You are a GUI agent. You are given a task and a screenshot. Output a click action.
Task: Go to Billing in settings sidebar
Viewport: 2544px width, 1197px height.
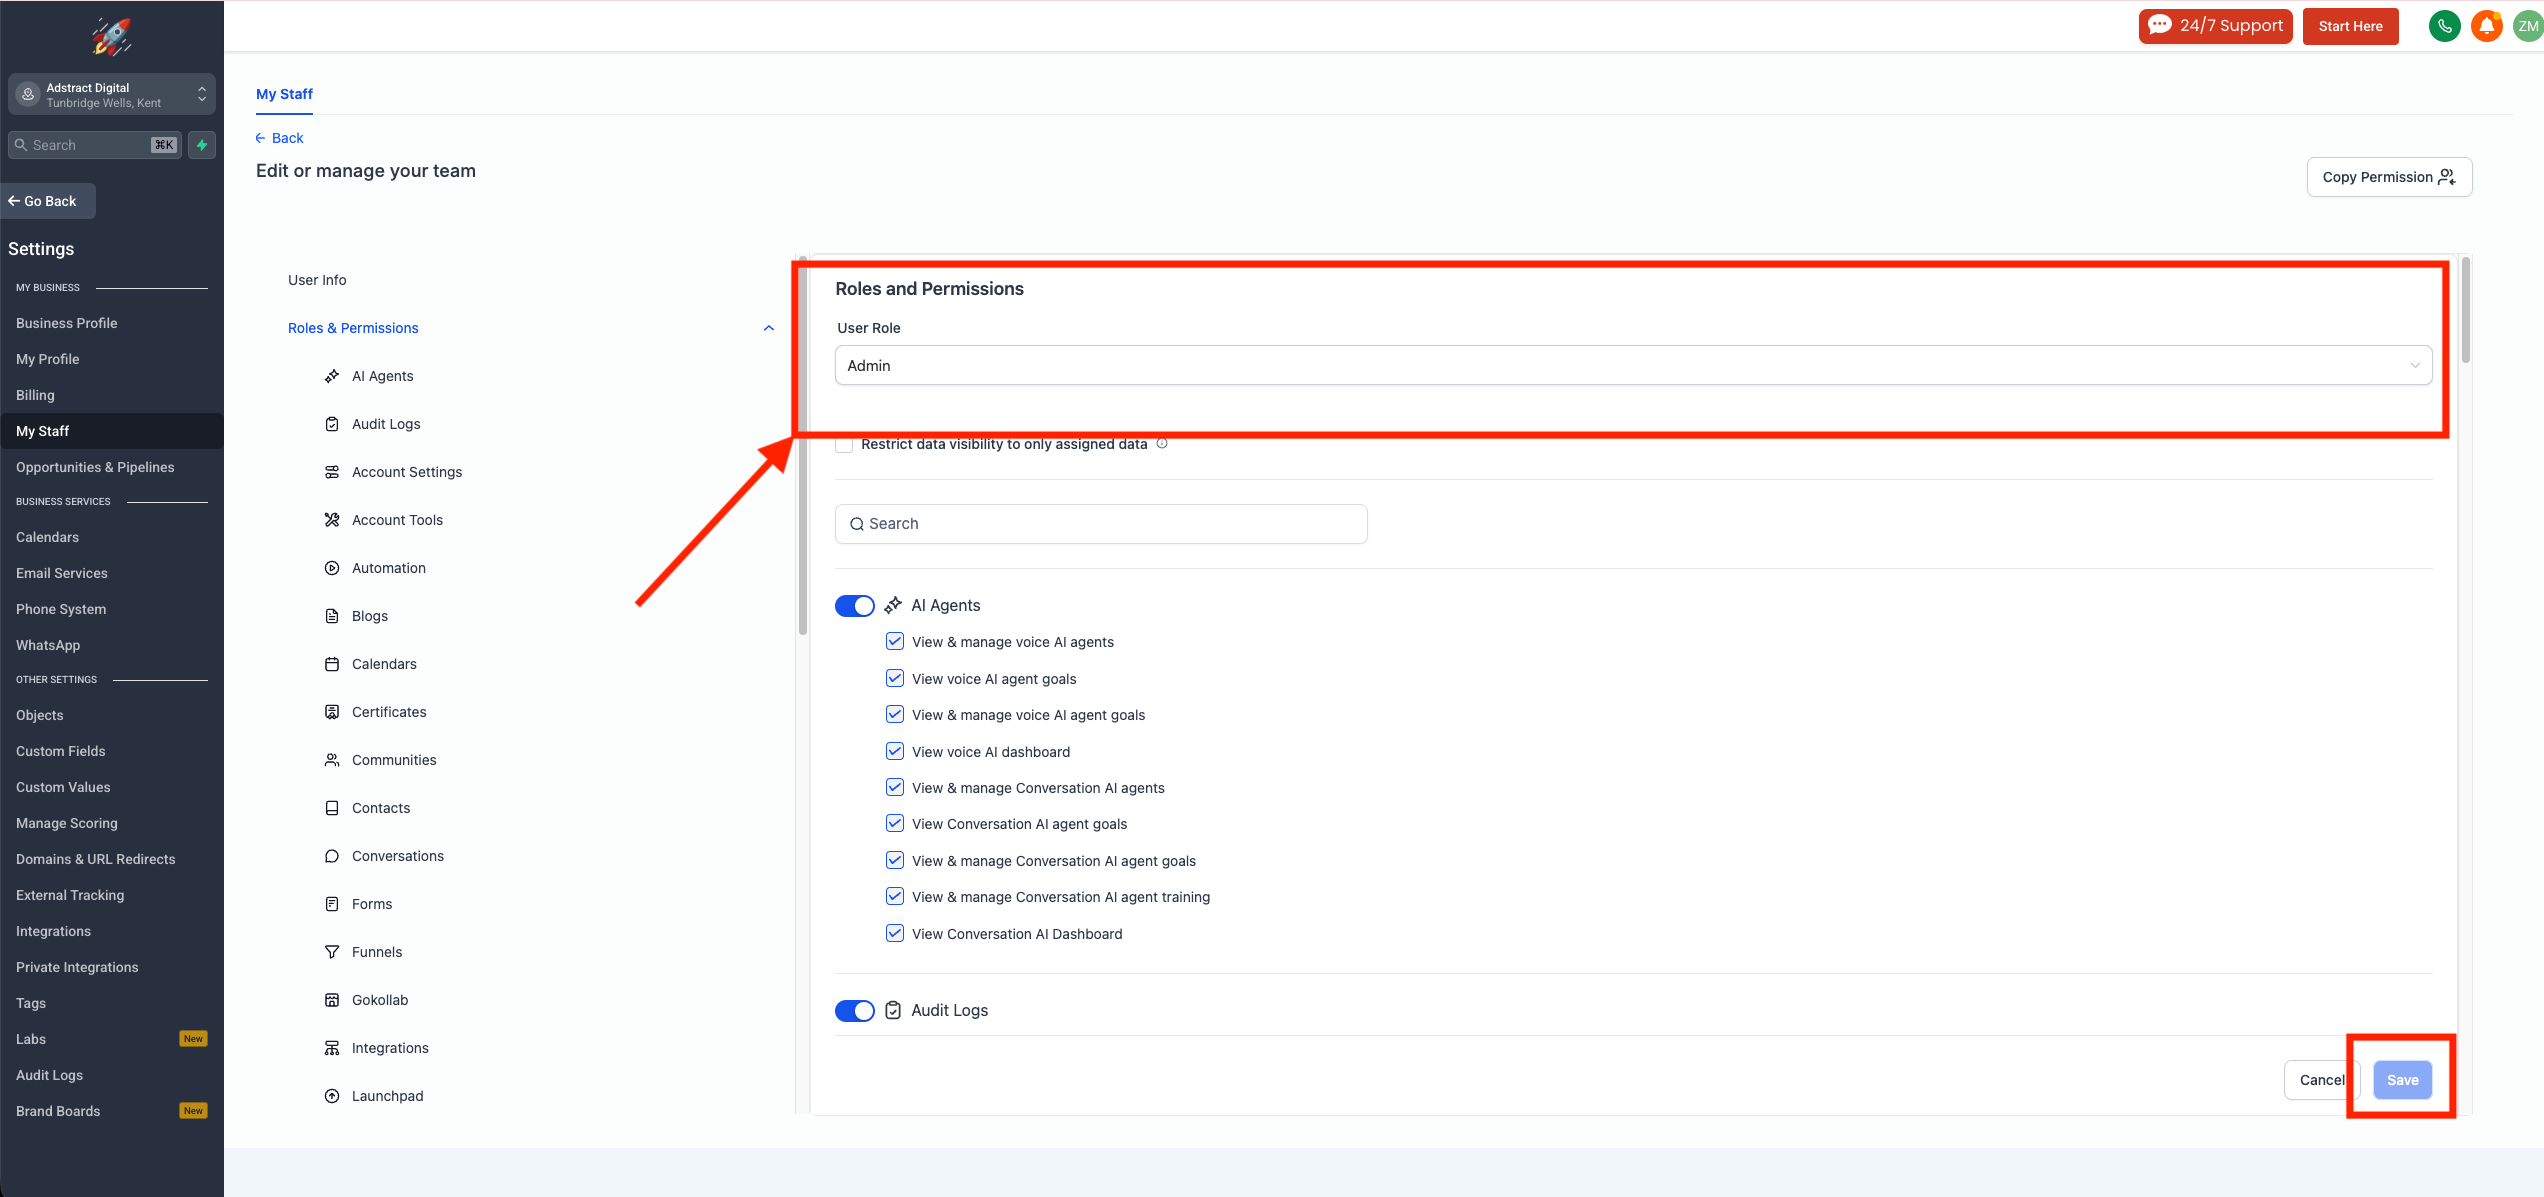pyautogui.click(x=35, y=395)
